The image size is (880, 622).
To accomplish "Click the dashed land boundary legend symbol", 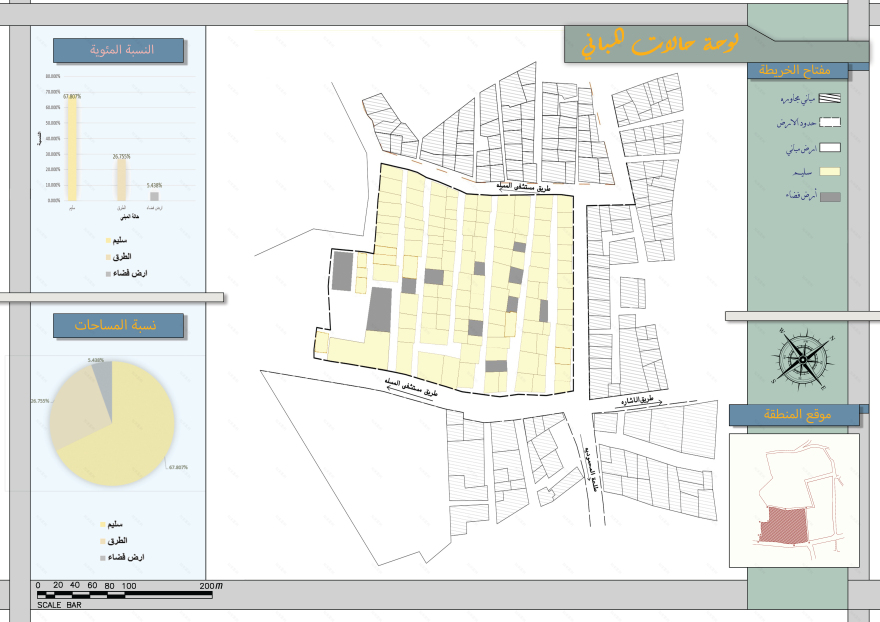I will pyautogui.click(x=830, y=122).
